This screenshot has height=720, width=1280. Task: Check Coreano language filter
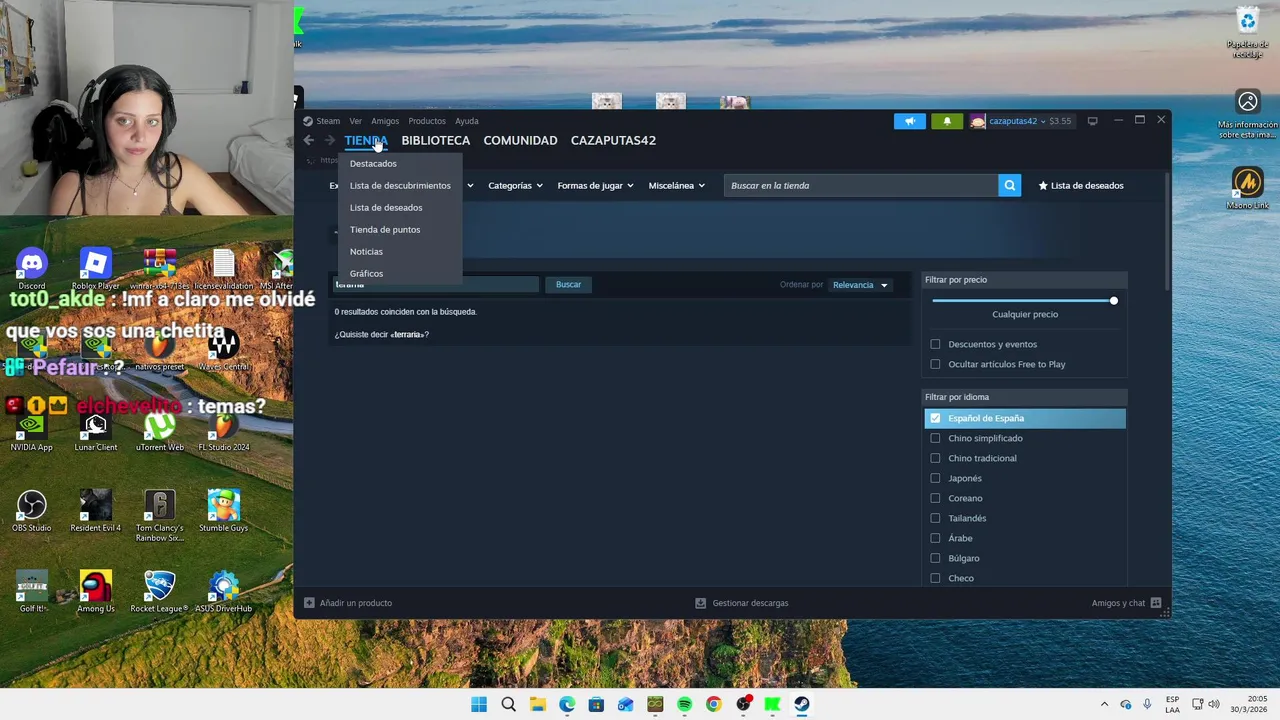[935, 498]
